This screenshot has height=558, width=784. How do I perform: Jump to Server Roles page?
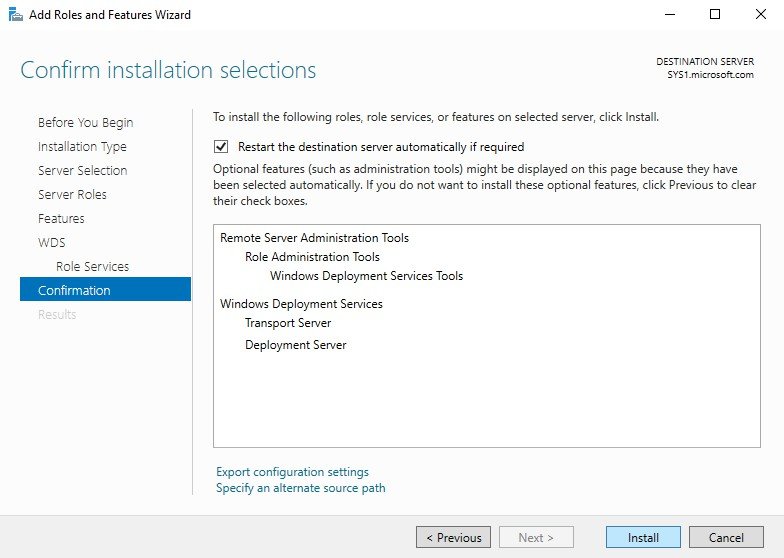click(72, 194)
